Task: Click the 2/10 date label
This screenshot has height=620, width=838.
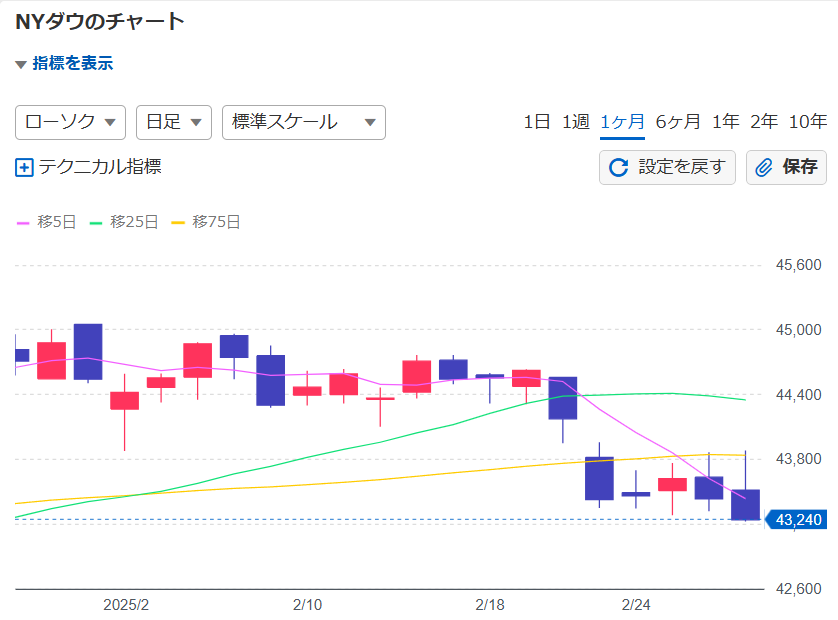Action: [307, 604]
